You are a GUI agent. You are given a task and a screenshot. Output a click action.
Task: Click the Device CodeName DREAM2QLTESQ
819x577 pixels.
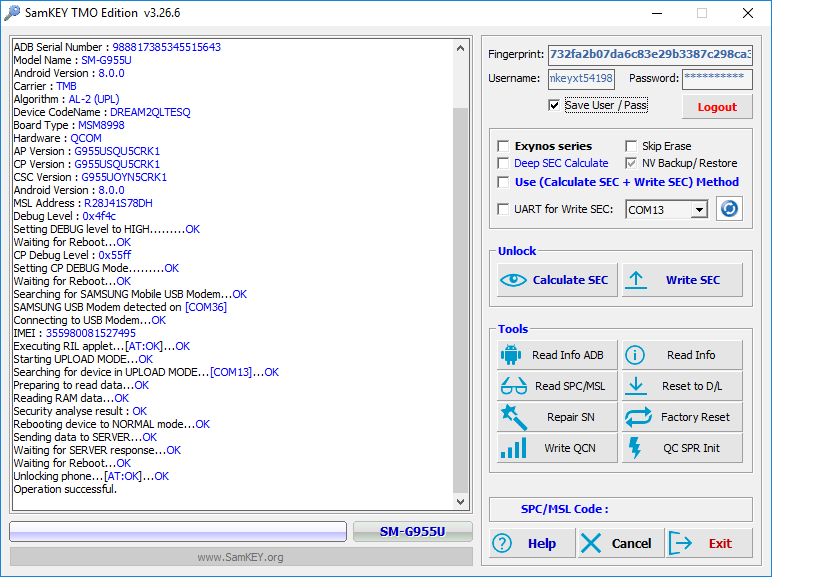coord(150,112)
